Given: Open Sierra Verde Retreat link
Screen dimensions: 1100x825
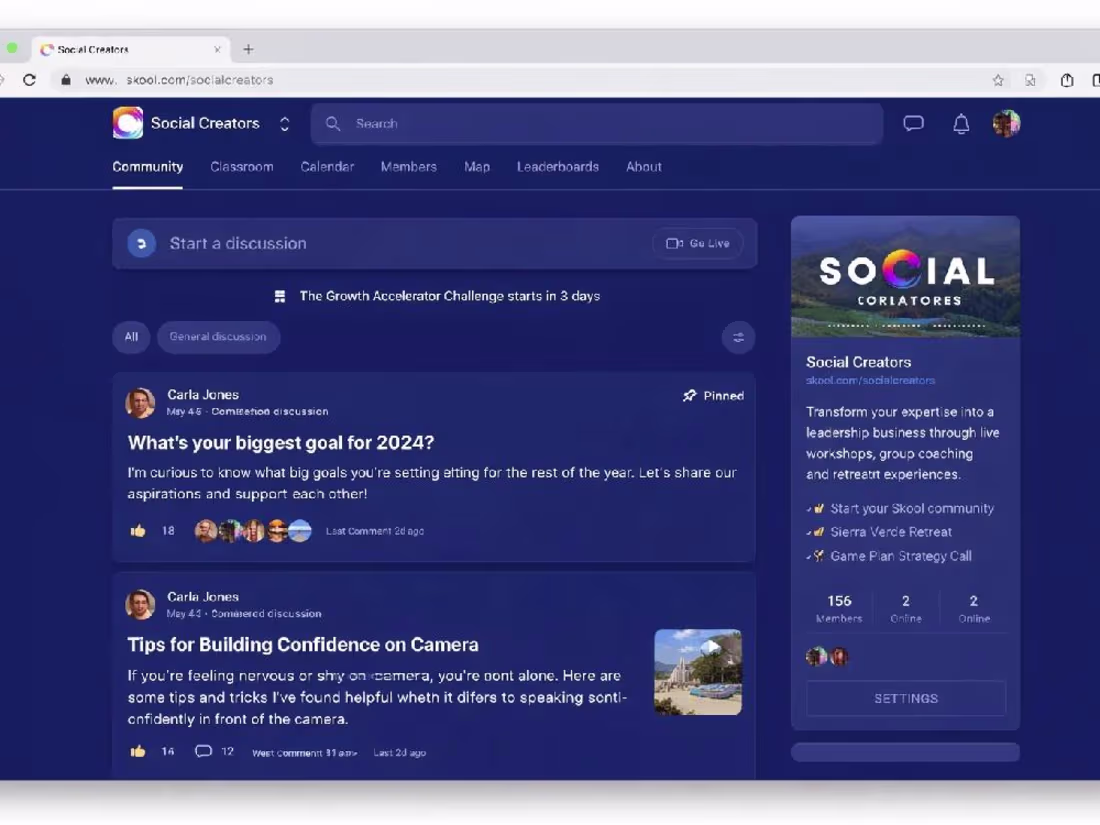Looking at the screenshot, I should click(x=891, y=532).
